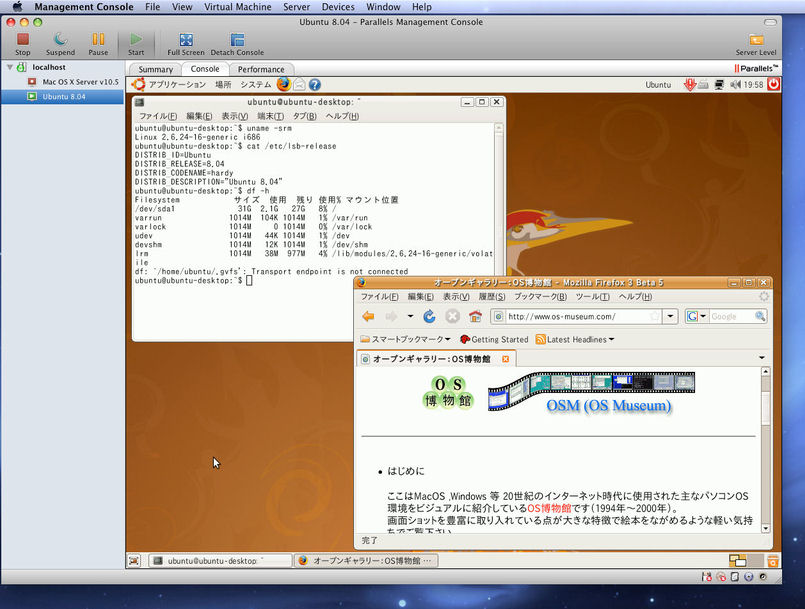Open the terminal ファイル(F) menu
Image resolution: width=805 pixels, height=609 pixels.
pyautogui.click(x=158, y=116)
